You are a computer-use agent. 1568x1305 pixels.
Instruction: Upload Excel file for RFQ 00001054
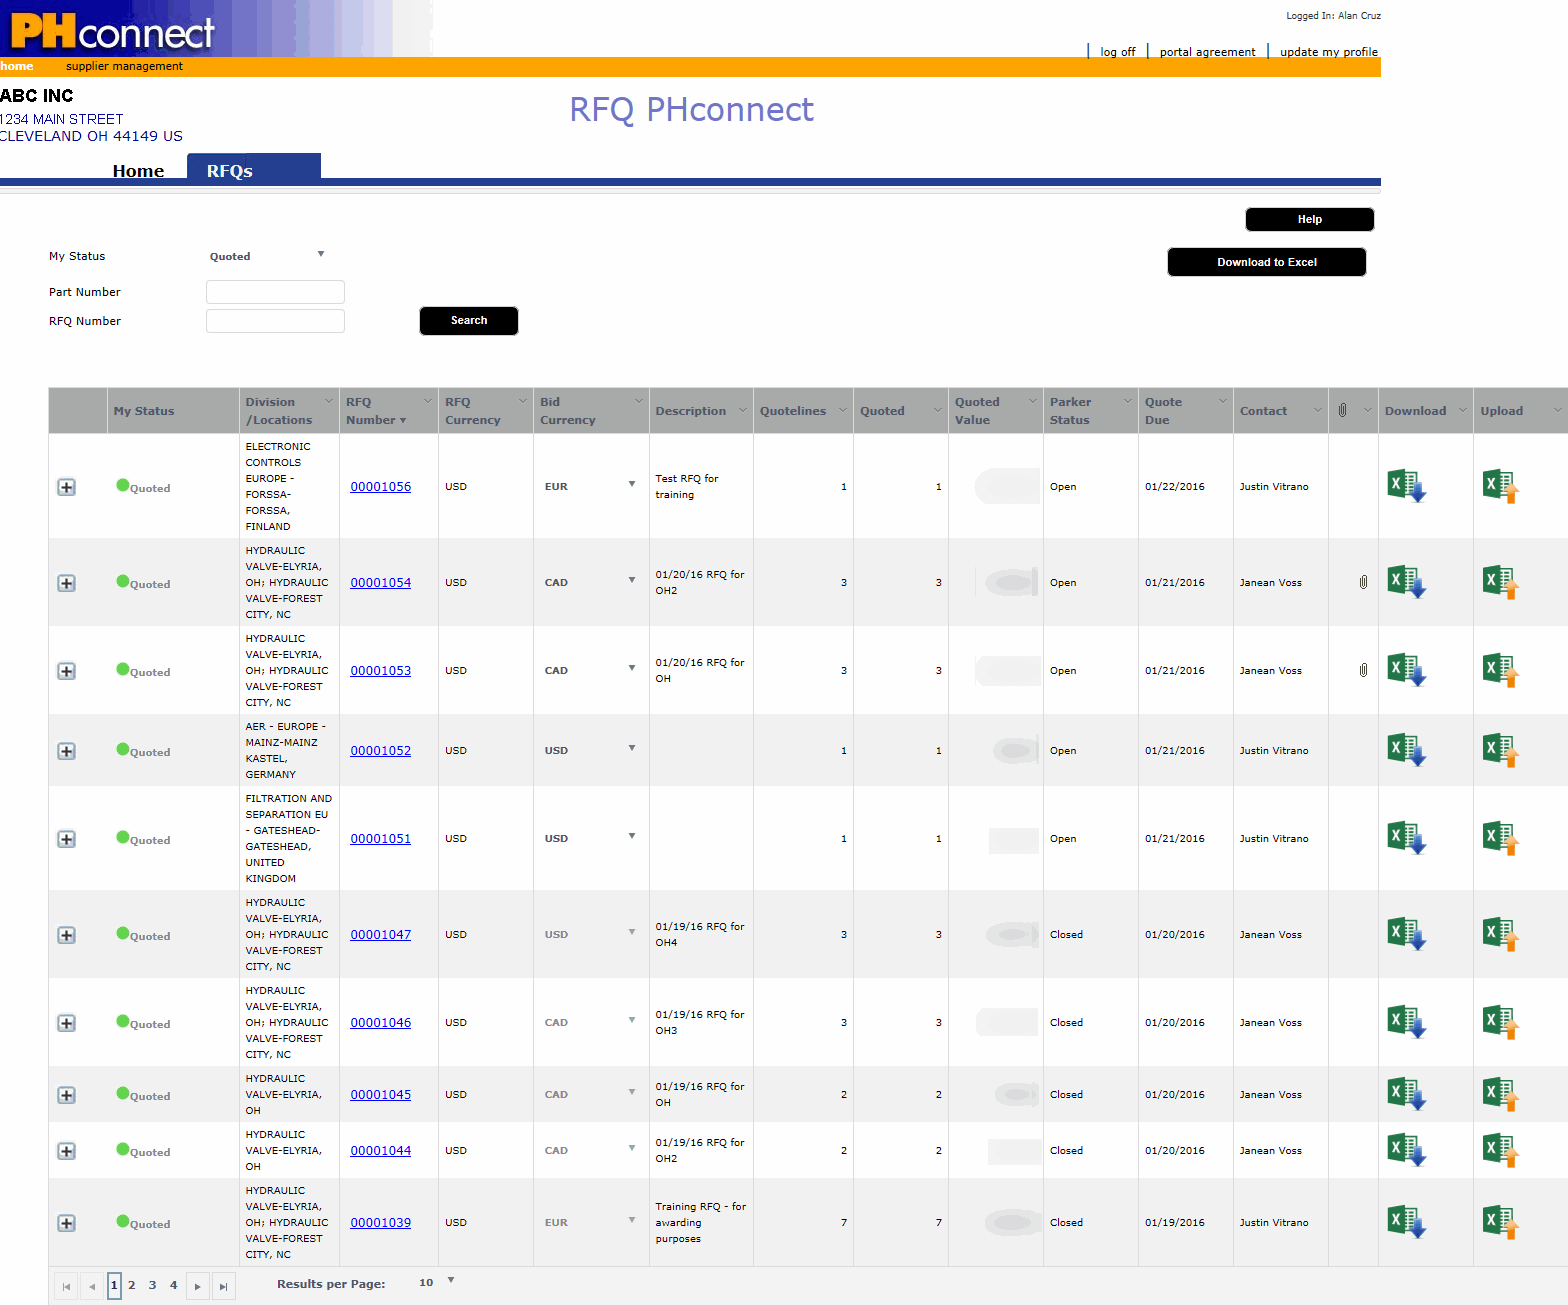pyautogui.click(x=1500, y=582)
